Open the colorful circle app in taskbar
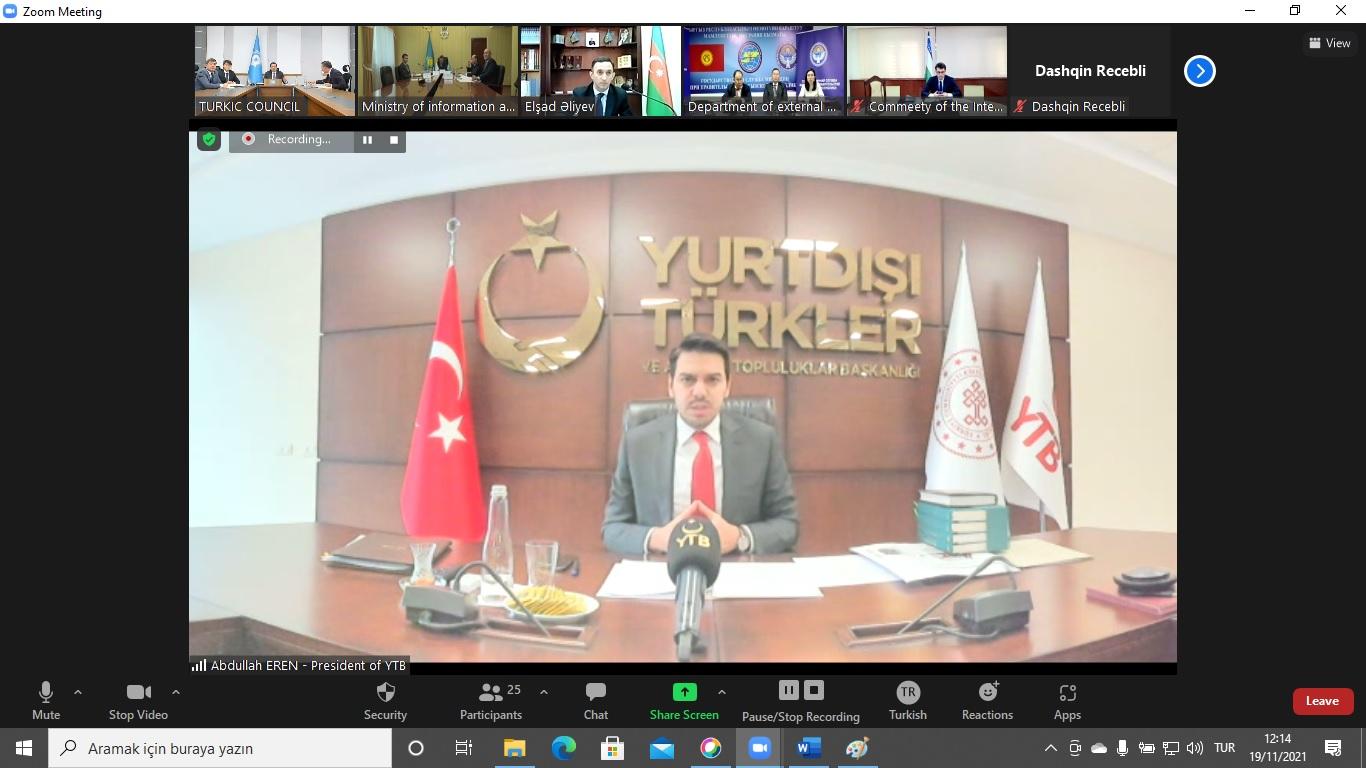The image size is (1366, 768). coord(711,748)
